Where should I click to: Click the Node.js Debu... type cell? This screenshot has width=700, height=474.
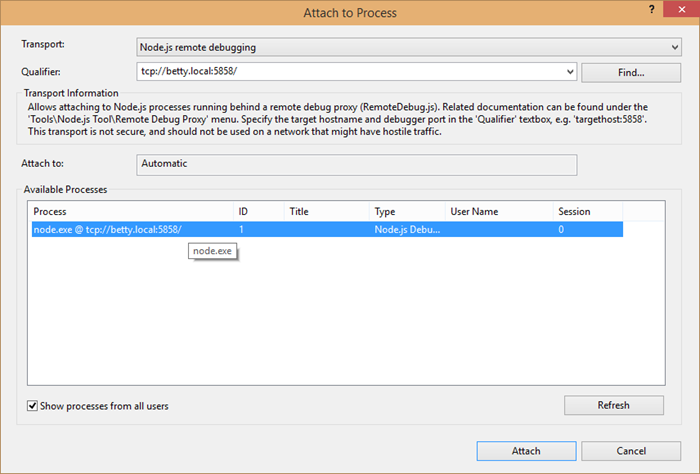(x=405, y=230)
